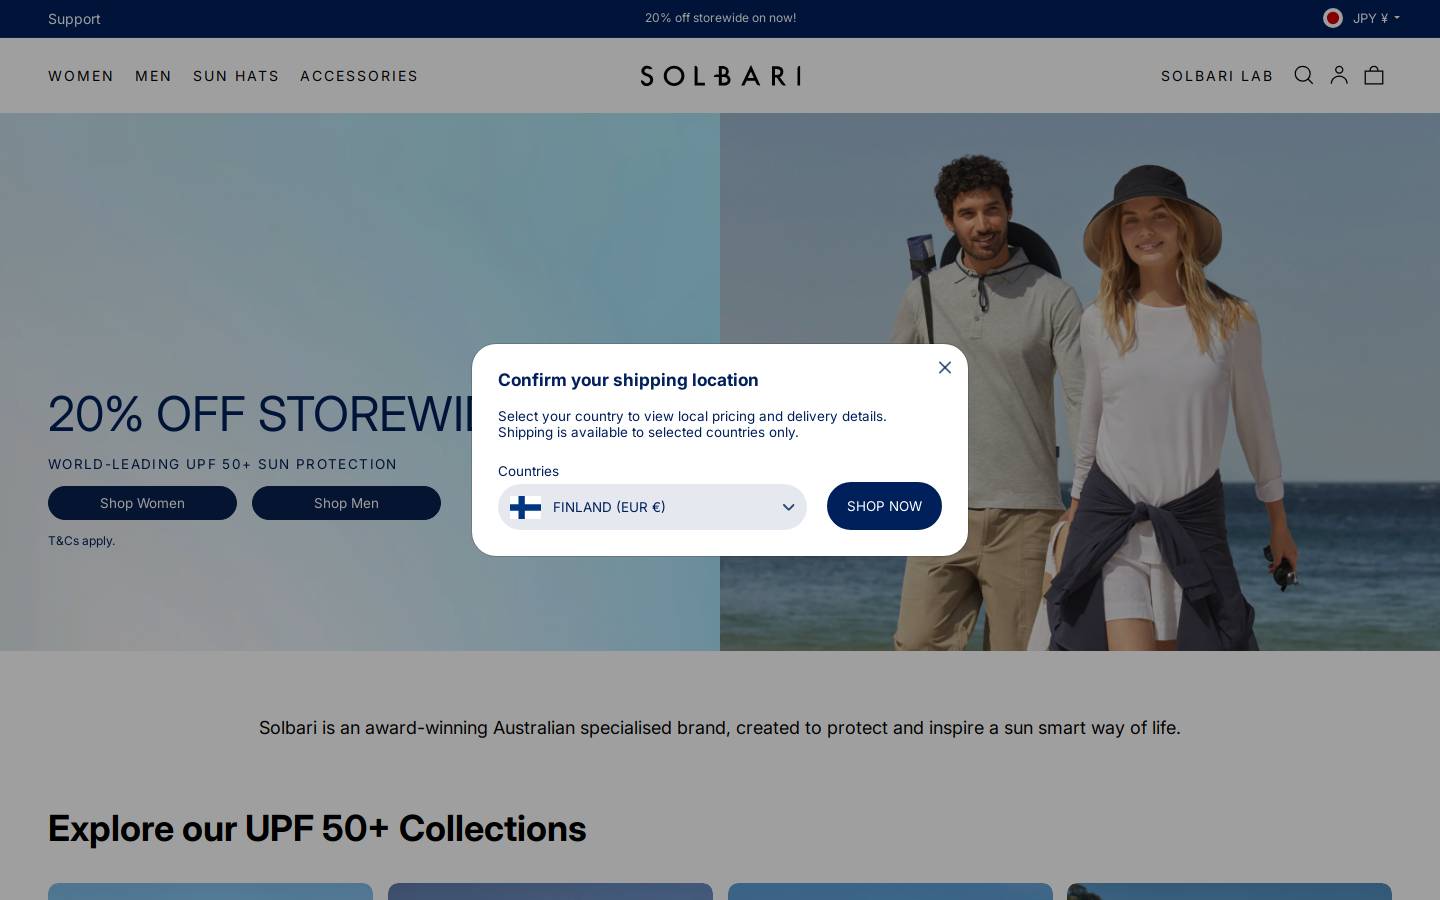
Task: Click the SHOP NOW button
Action: coord(884,506)
